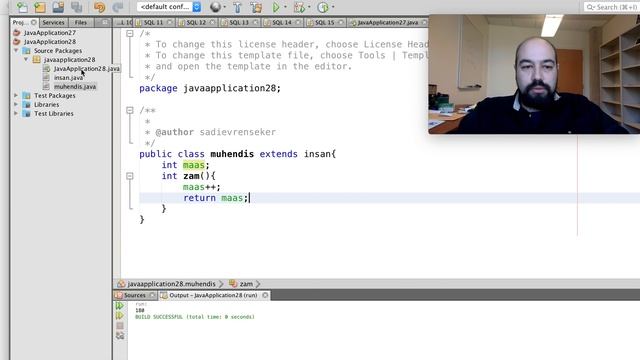Click the New File toolbar icon

coord(22,7)
